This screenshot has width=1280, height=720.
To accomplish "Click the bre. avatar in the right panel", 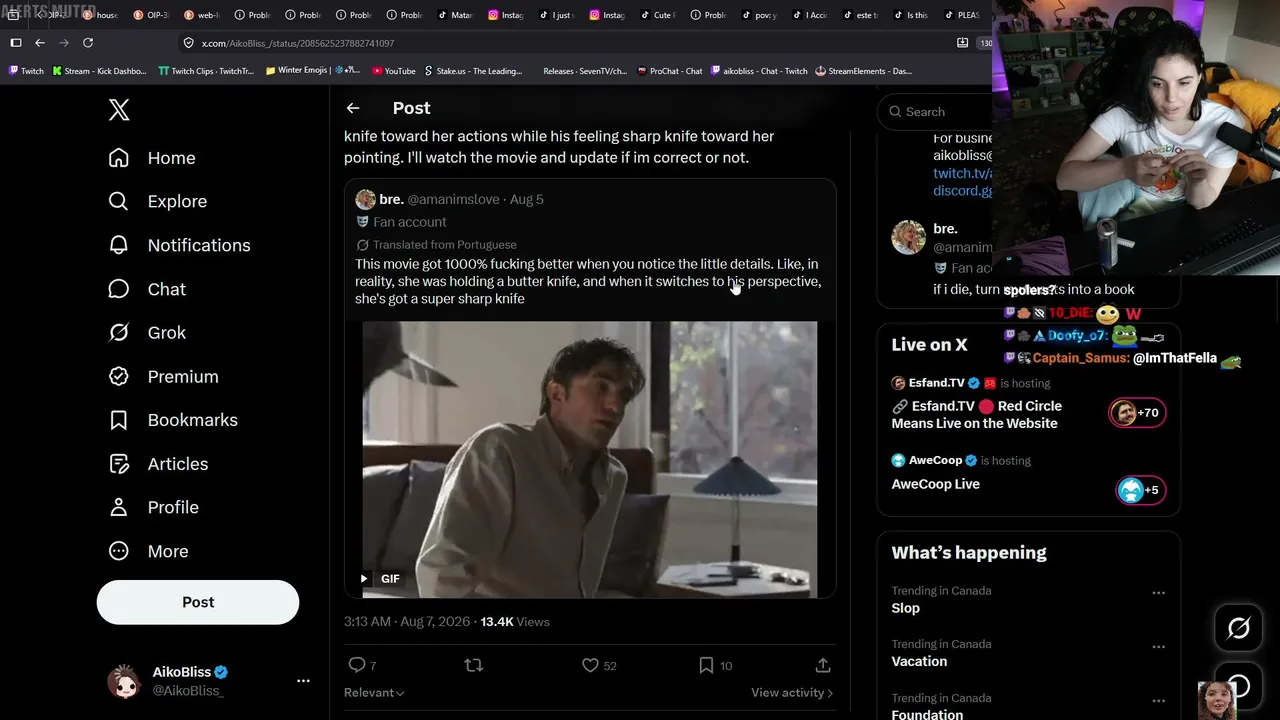I will point(909,237).
